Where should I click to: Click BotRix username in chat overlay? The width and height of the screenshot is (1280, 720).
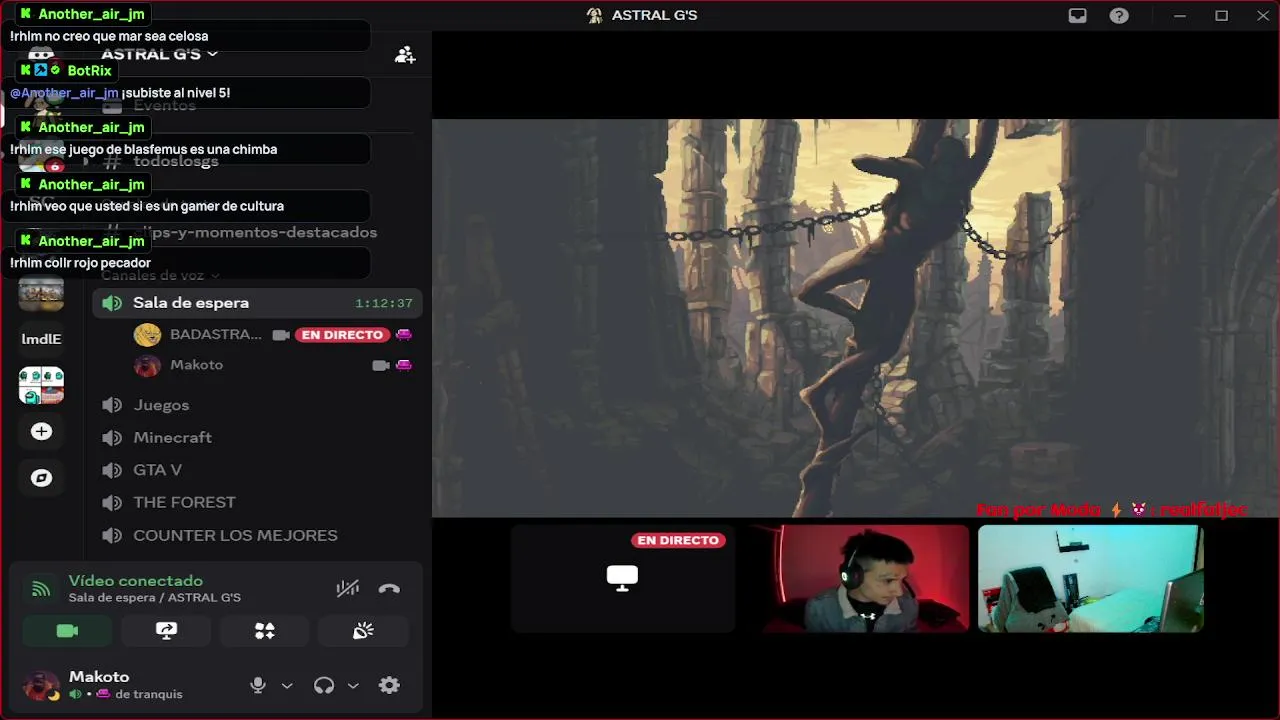(90, 71)
